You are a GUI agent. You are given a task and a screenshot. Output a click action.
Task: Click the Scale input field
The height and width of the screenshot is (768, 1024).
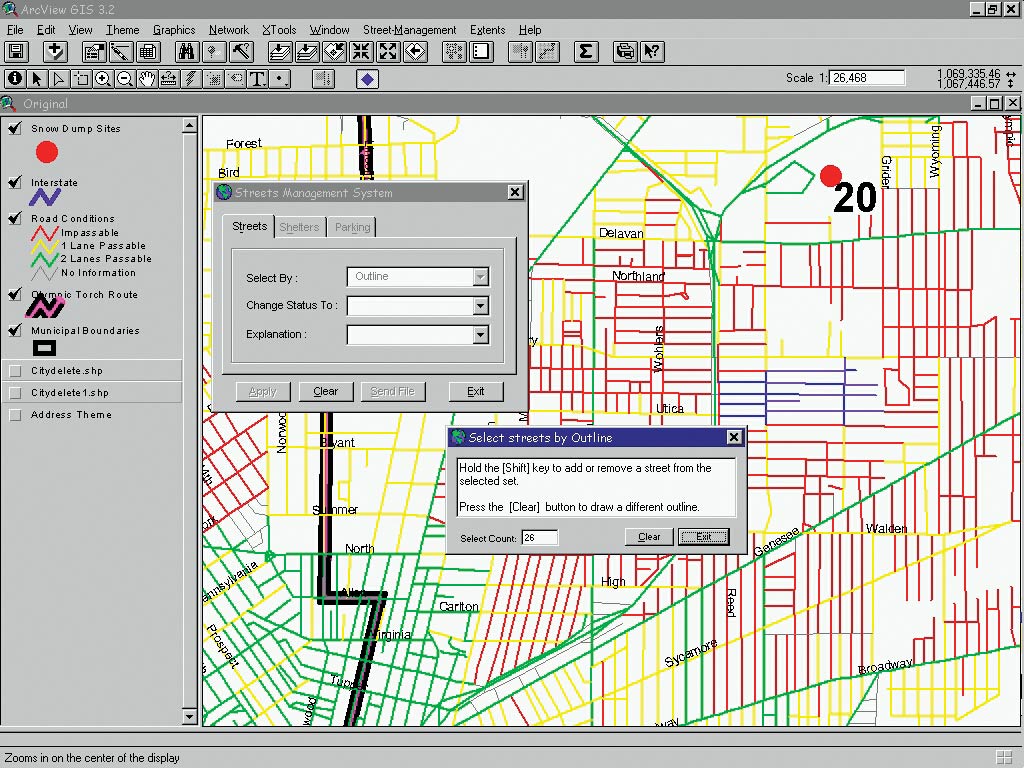867,78
